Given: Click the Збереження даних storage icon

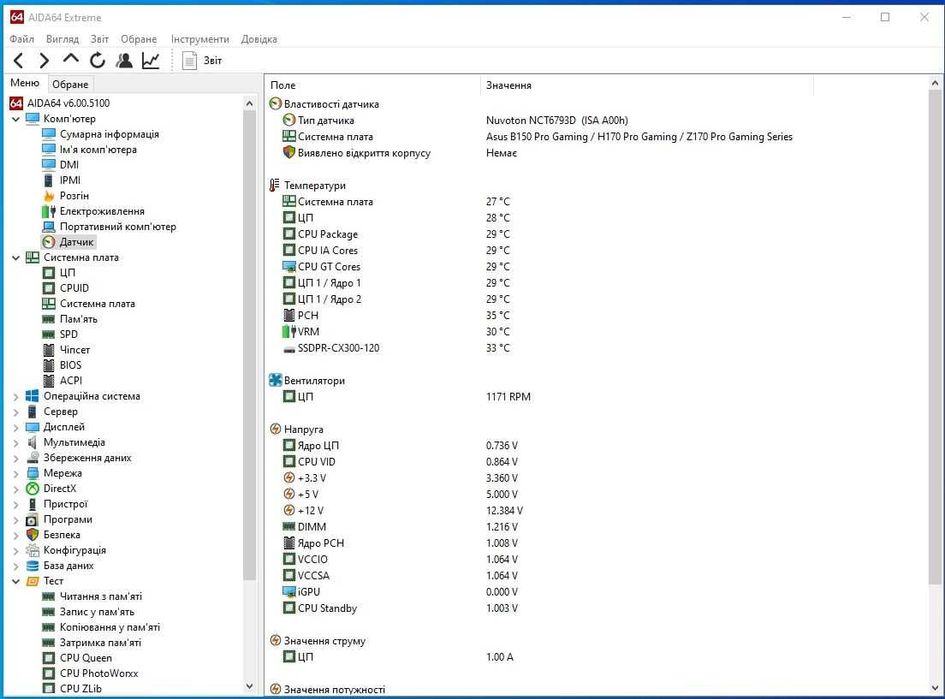Looking at the screenshot, I should (33, 458).
